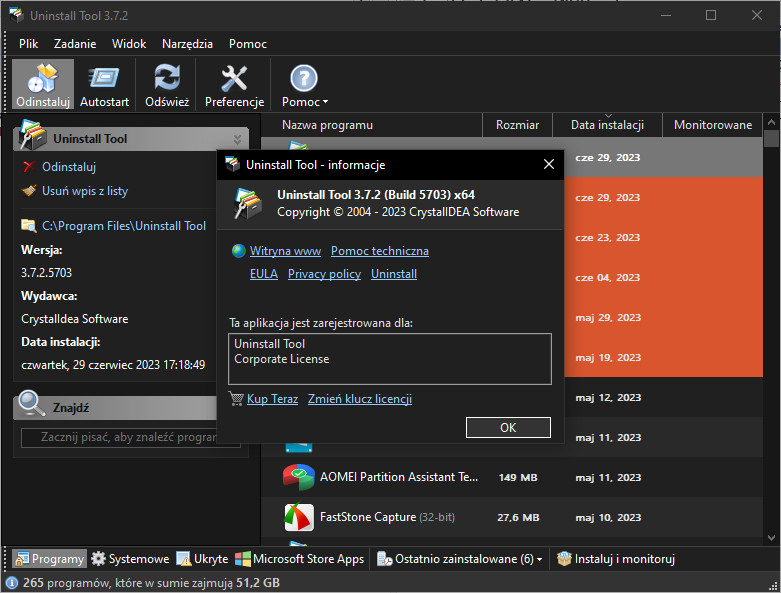Click the Uninstall Tool logo in dialog
This screenshot has height=593, width=781.
point(247,203)
